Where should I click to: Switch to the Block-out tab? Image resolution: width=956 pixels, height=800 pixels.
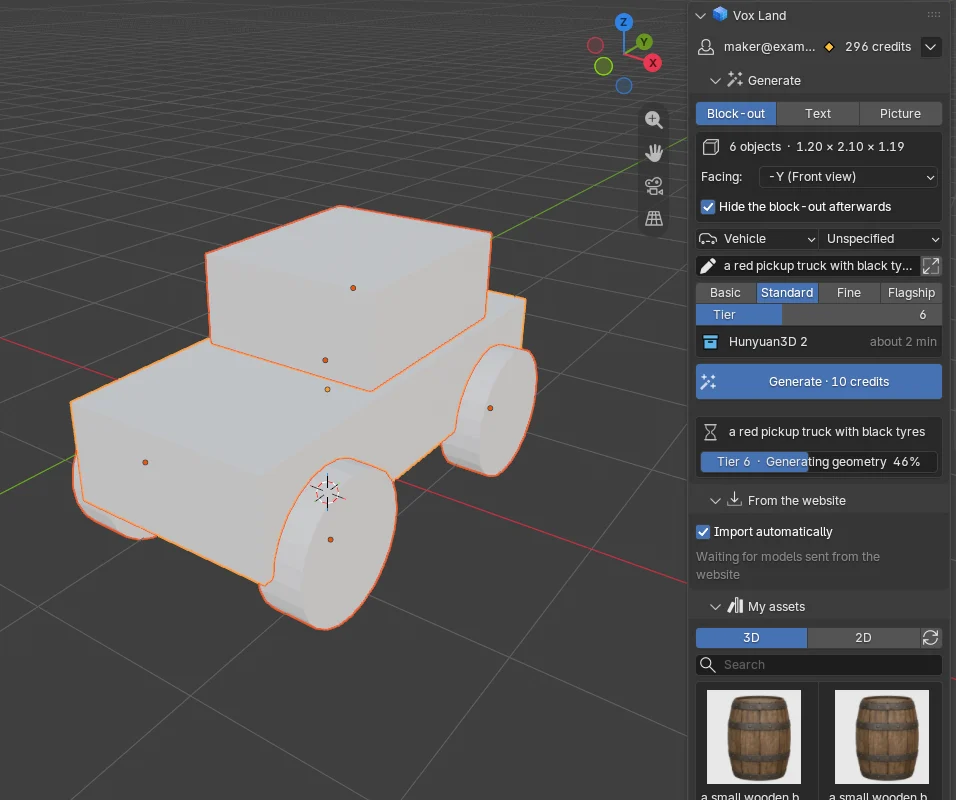736,113
